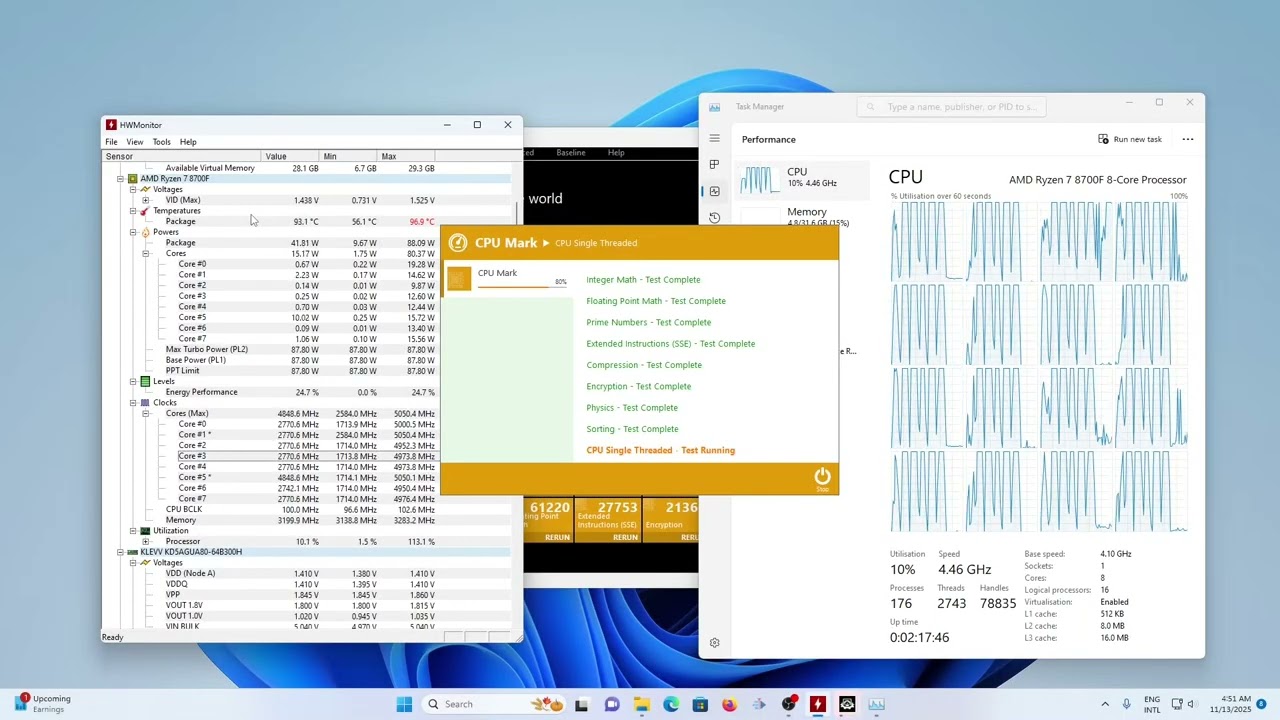Open File Explorer from taskbar
The image size is (1280, 720).
[641, 704]
